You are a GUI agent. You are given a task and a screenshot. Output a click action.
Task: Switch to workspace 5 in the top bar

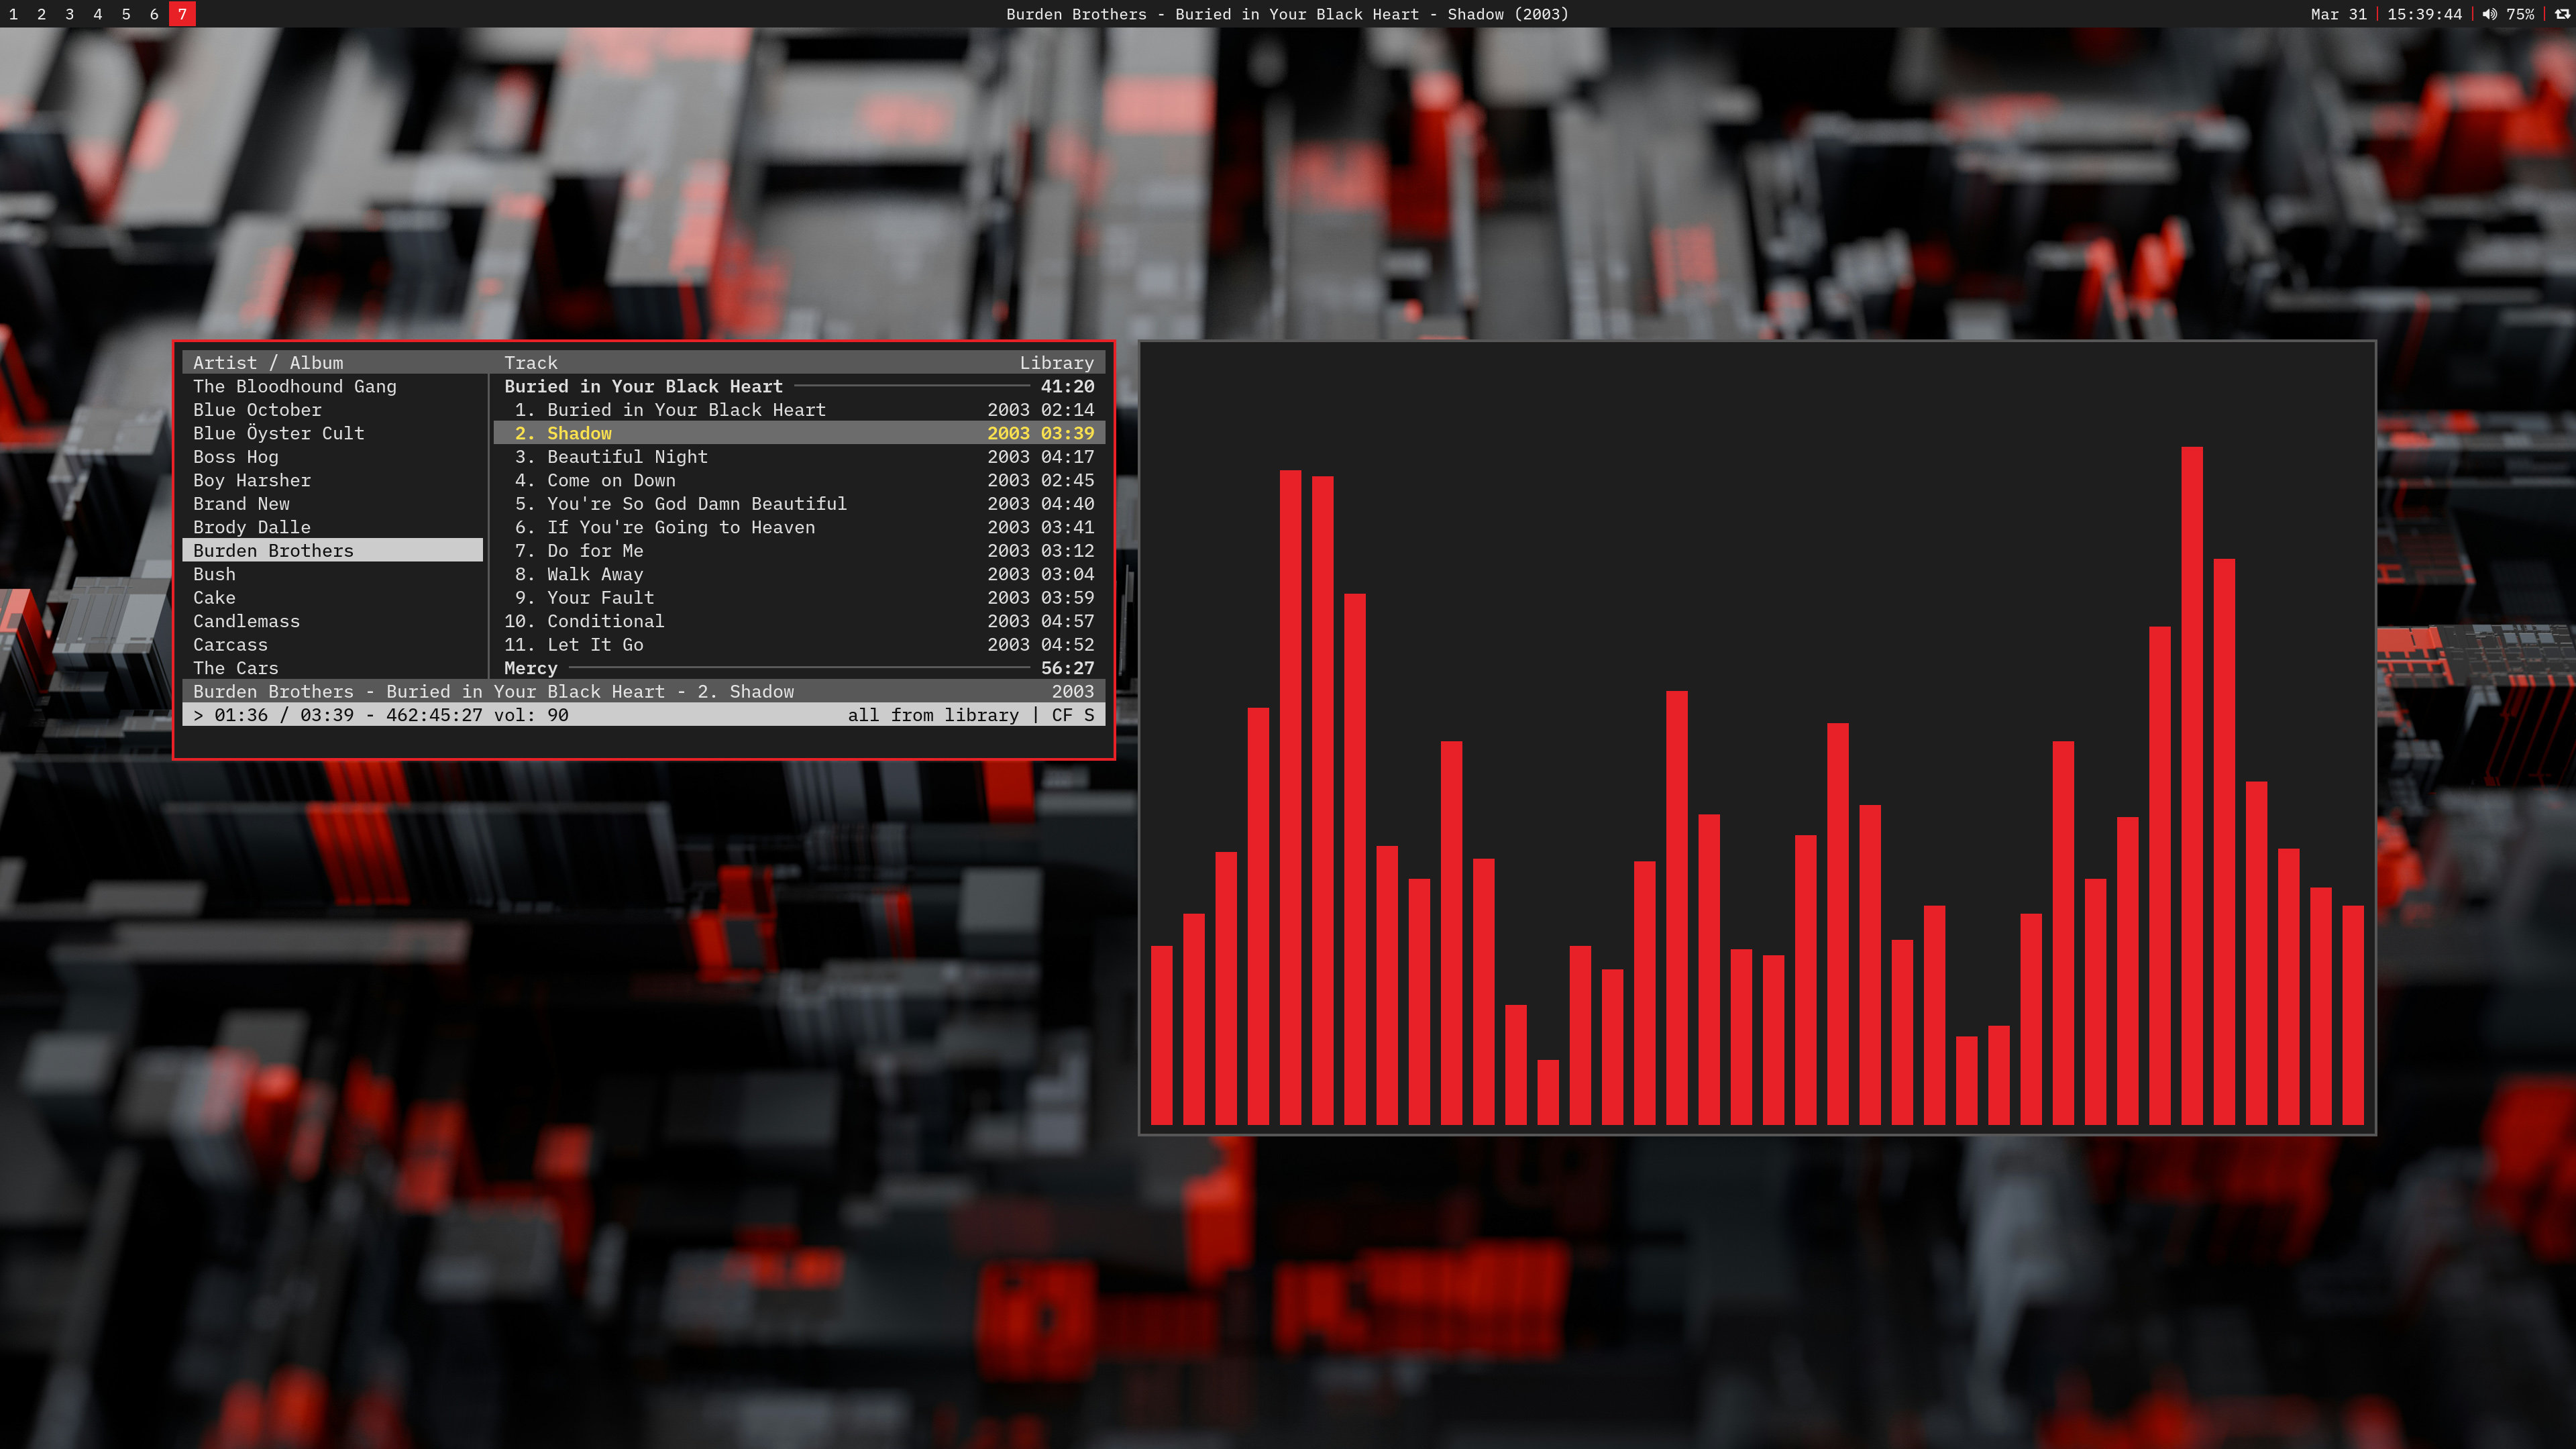tap(125, 14)
